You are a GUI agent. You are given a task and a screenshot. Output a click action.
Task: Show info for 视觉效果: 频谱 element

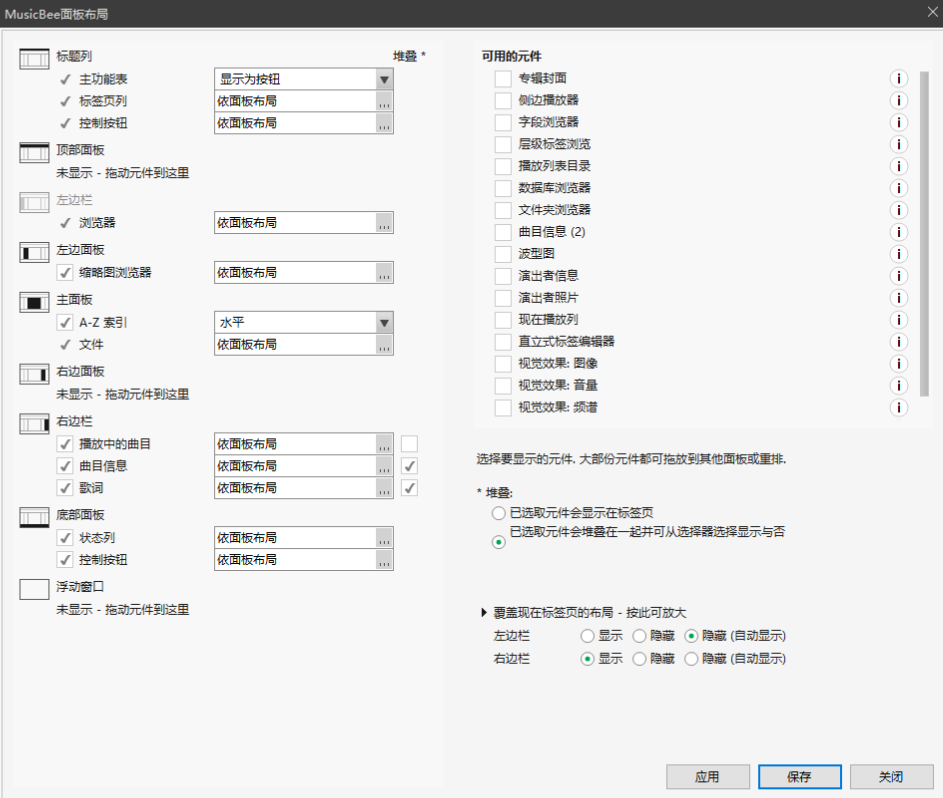[x=898, y=408]
